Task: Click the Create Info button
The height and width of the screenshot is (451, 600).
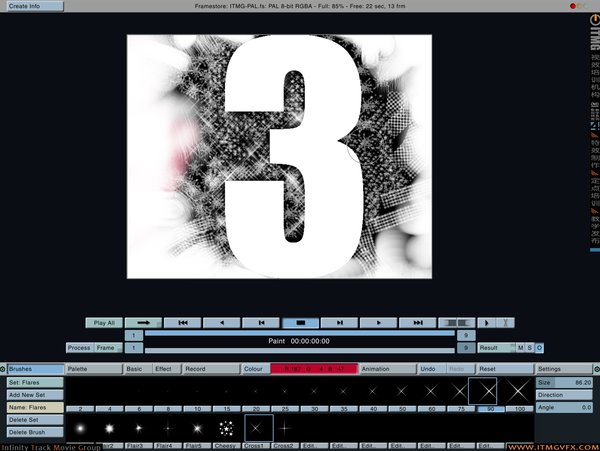Action: tap(35, 6)
